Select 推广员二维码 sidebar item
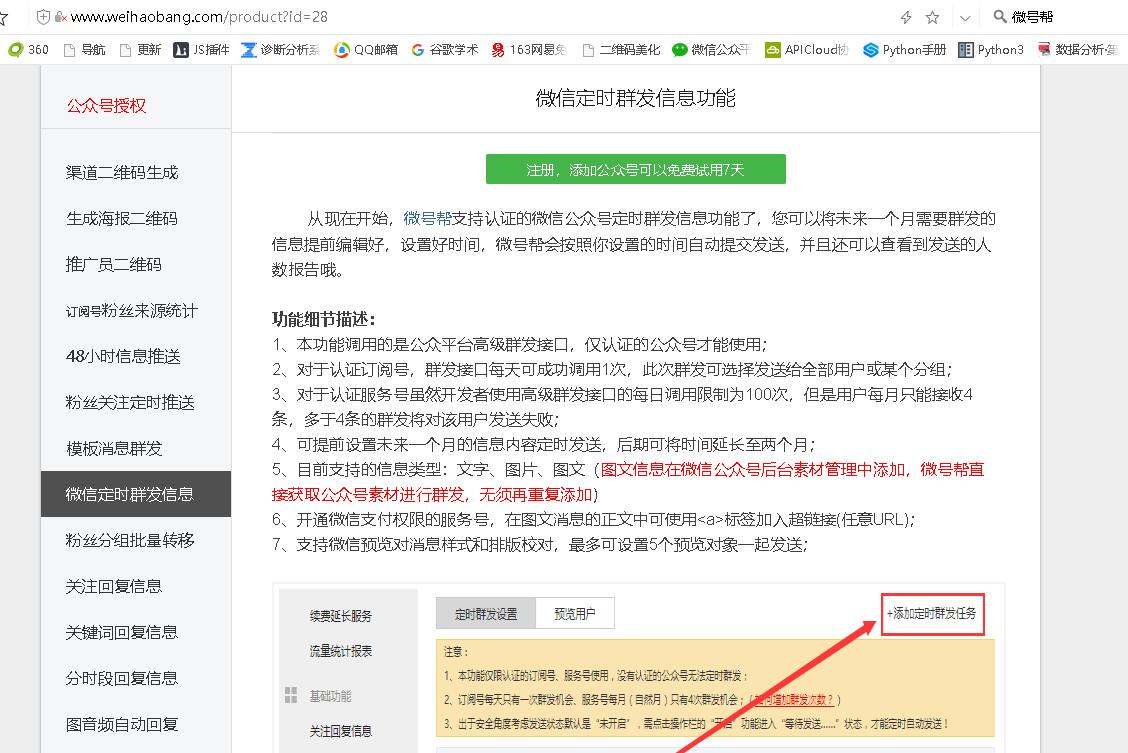This screenshot has width=1128, height=753. (x=114, y=265)
